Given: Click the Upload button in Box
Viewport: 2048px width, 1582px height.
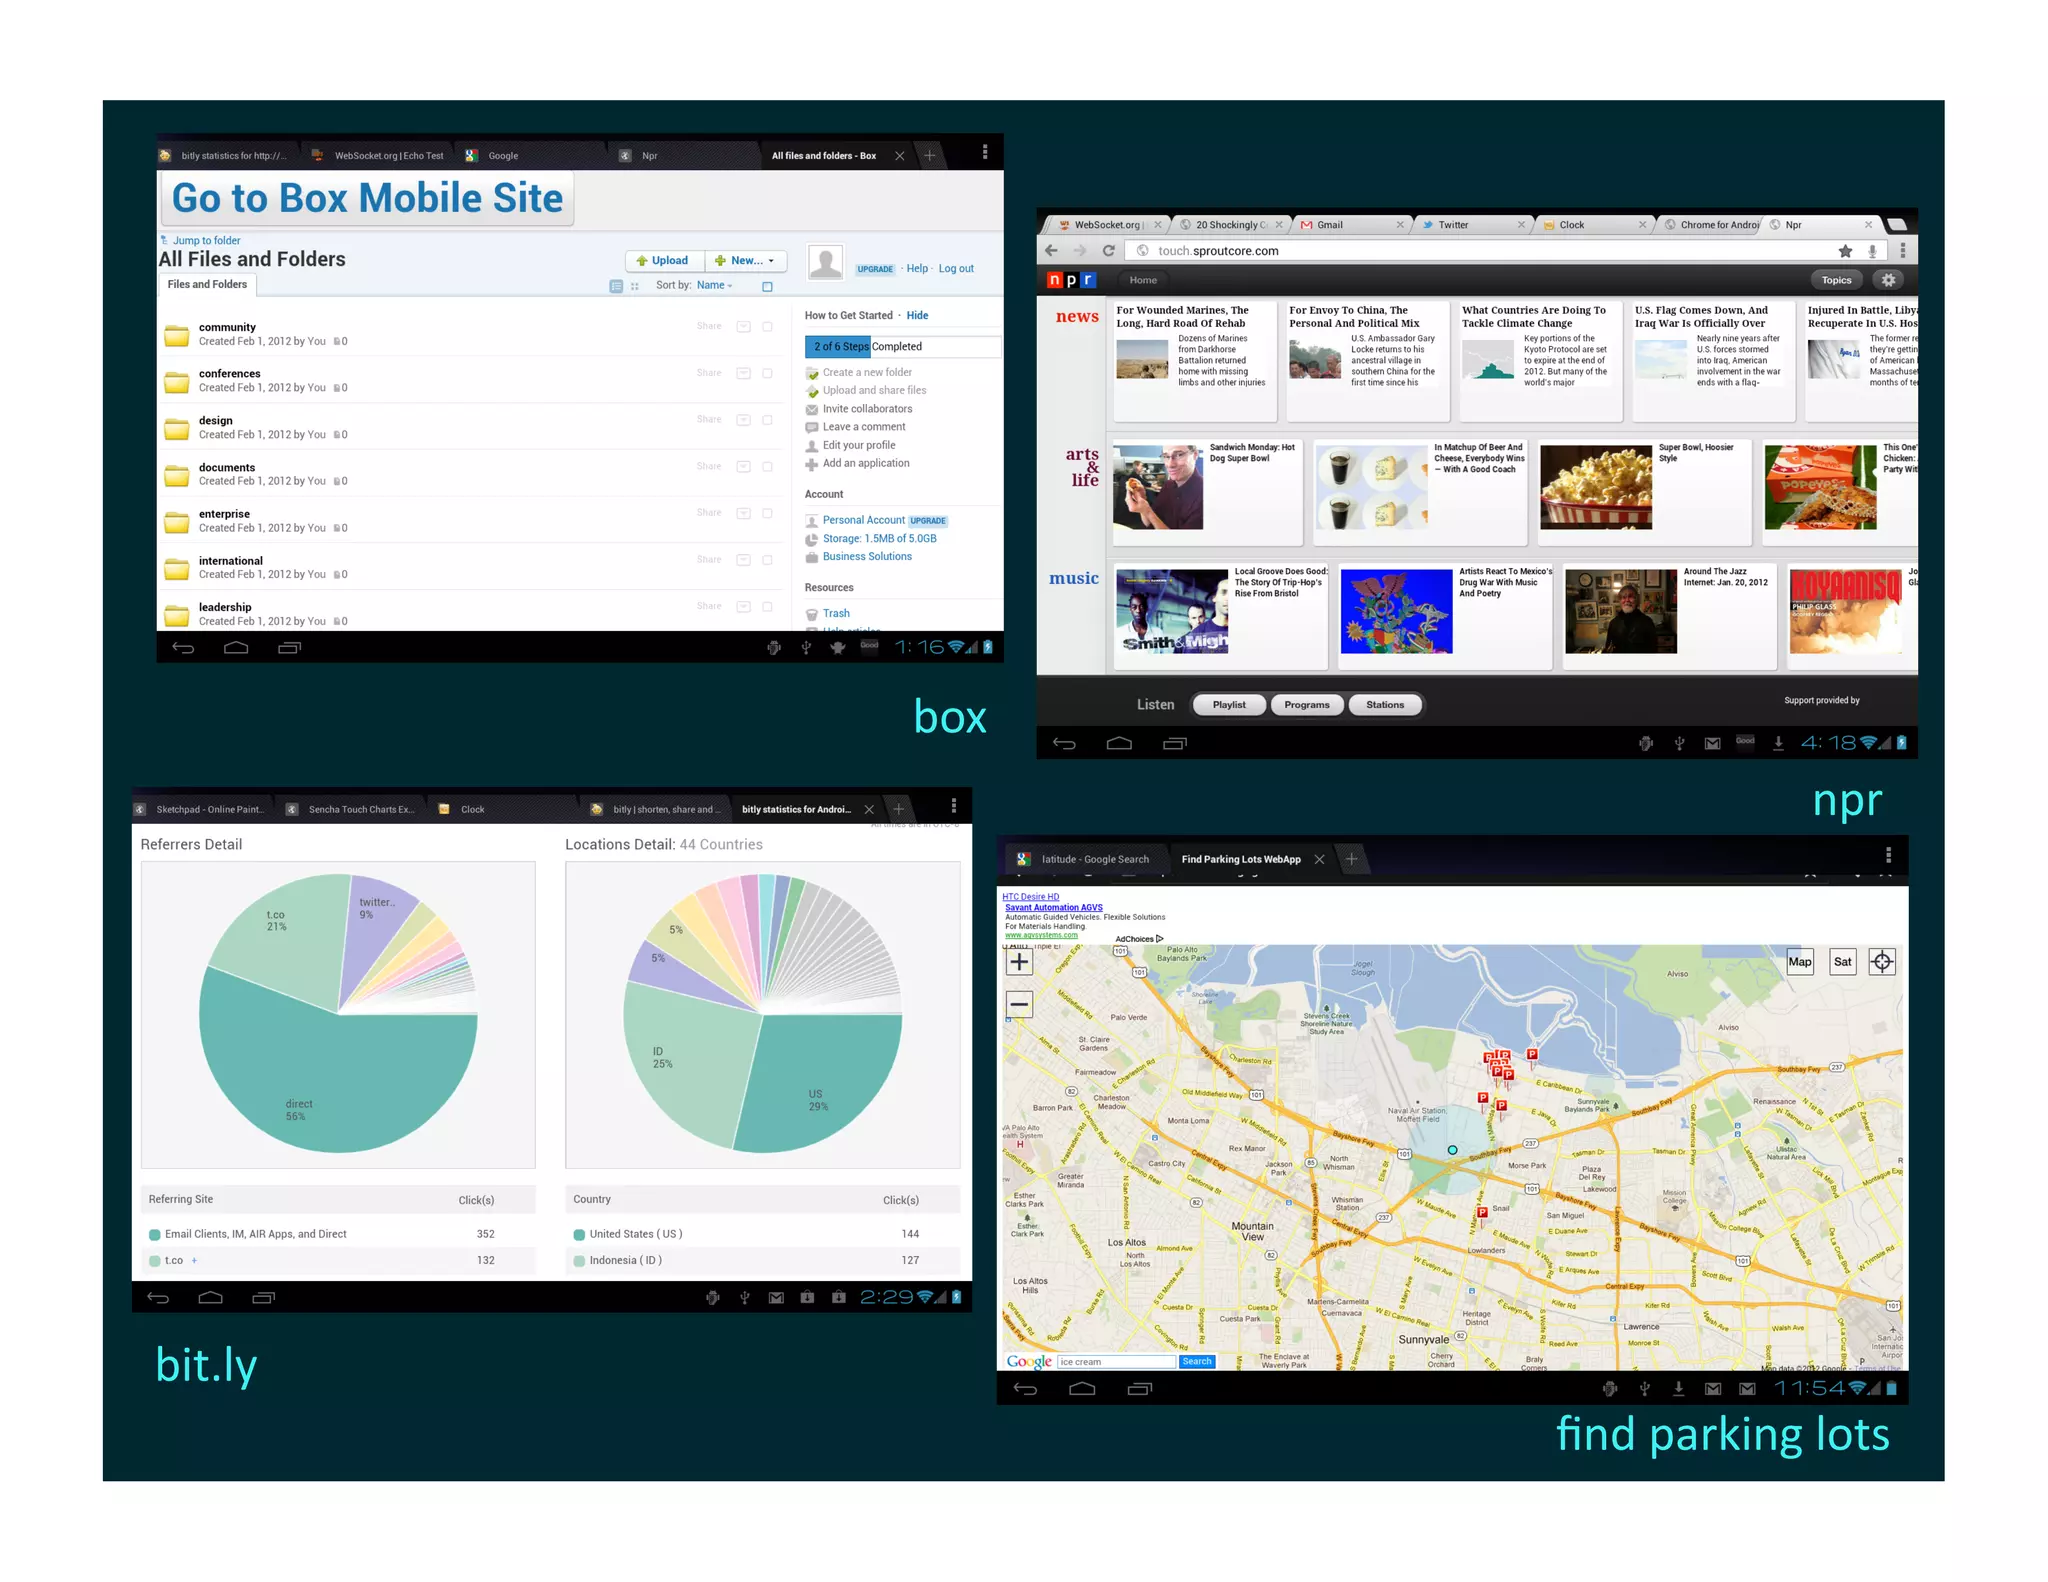Looking at the screenshot, I should click(x=664, y=260).
